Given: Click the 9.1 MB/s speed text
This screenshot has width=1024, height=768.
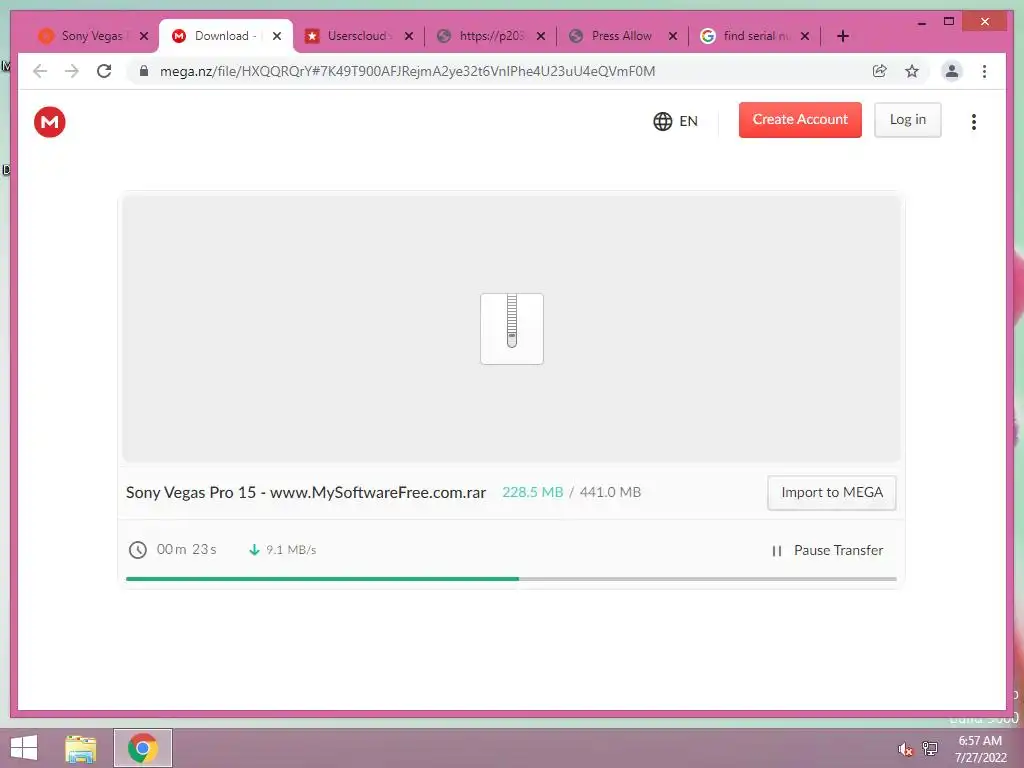Looking at the screenshot, I should (x=291, y=550).
